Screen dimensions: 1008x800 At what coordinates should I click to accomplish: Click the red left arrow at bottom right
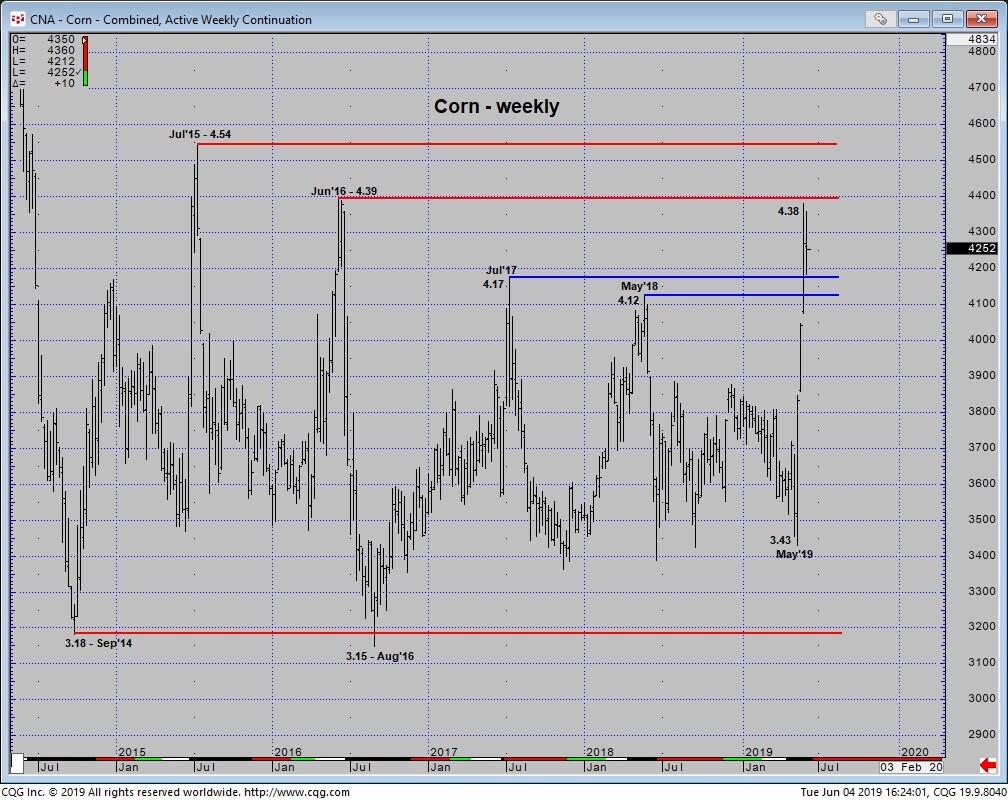point(987,766)
